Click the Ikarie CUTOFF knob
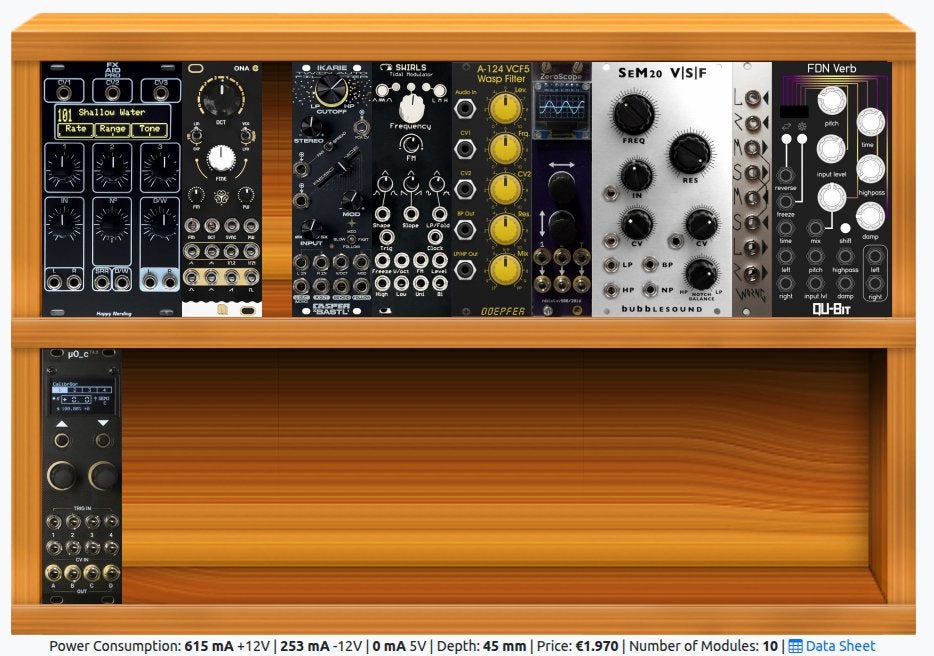 [331, 89]
